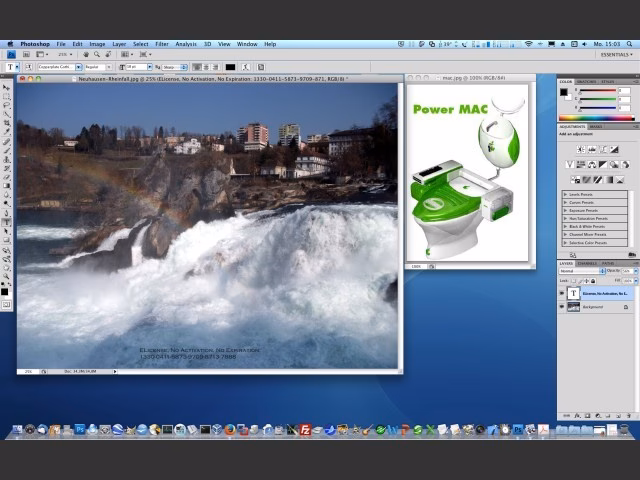The height and width of the screenshot is (480, 640).
Task: Toggle text orientation button in options bar
Action: coord(29,67)
